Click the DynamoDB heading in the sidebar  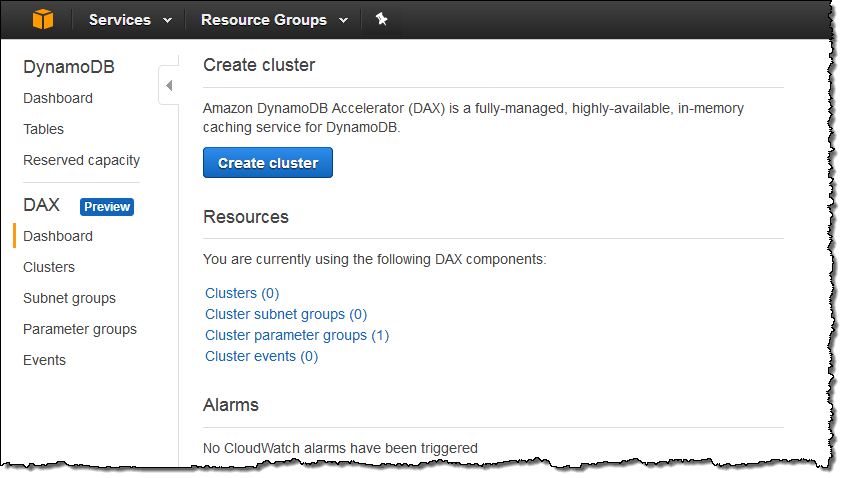(x=69, y=67)
